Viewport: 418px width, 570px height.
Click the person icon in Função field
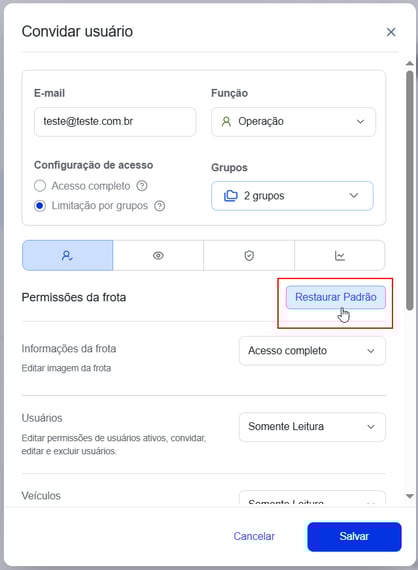click(226, 121)
